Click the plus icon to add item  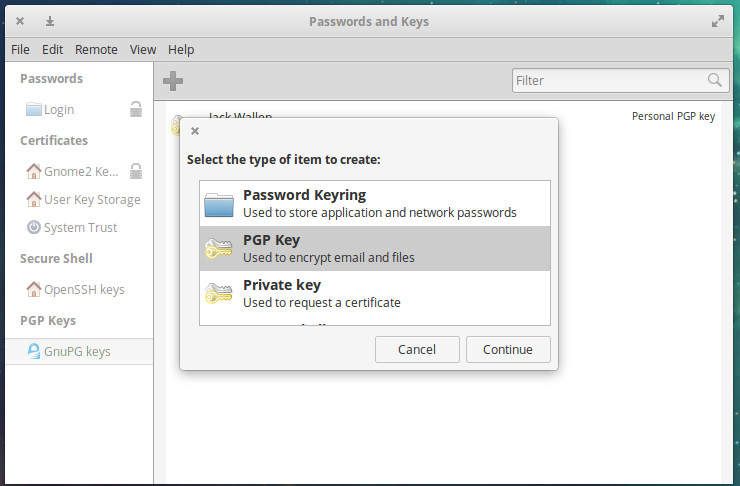coord(173,81)
